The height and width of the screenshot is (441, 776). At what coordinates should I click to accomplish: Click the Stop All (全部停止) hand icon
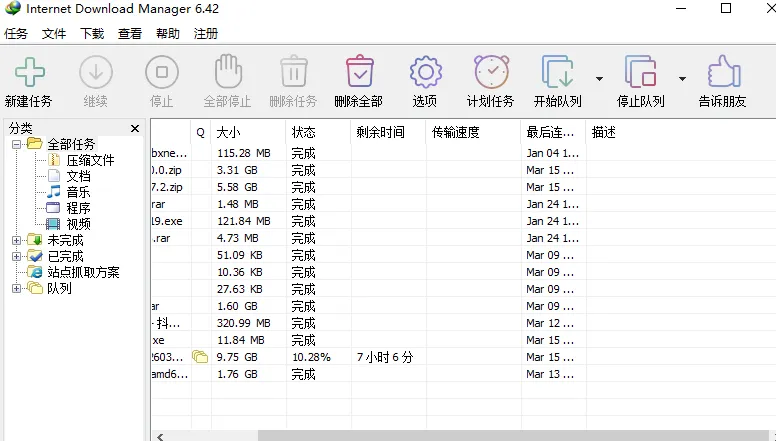click(x=228, y=71)
